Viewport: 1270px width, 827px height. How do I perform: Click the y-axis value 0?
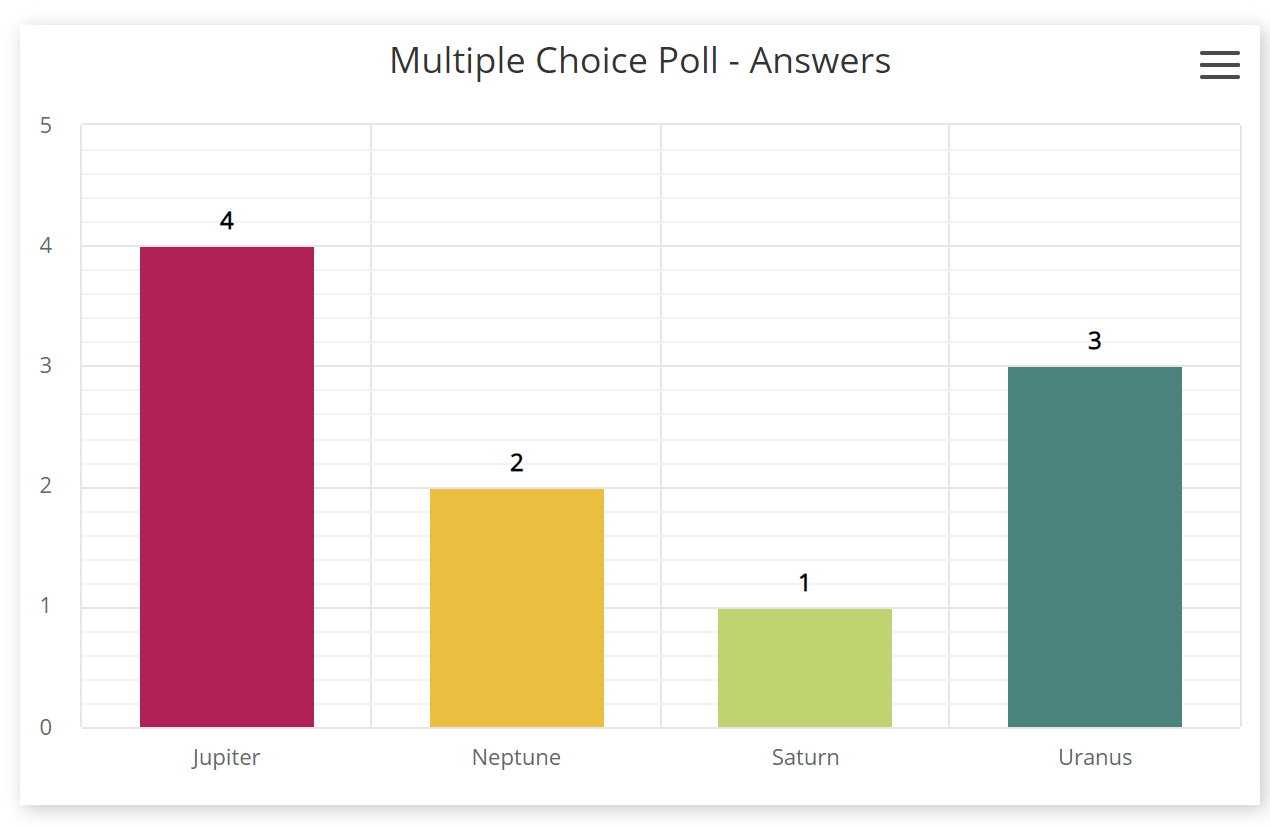point(46,728)
